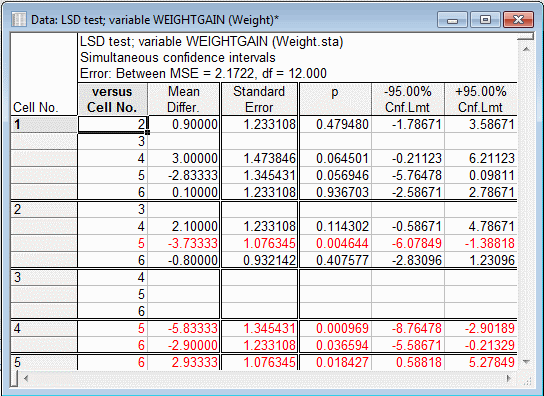The width and height of the screenshot is (544, 396).
Task: Select row header for Cell No. 1
Action: click(x=44, y=124)
